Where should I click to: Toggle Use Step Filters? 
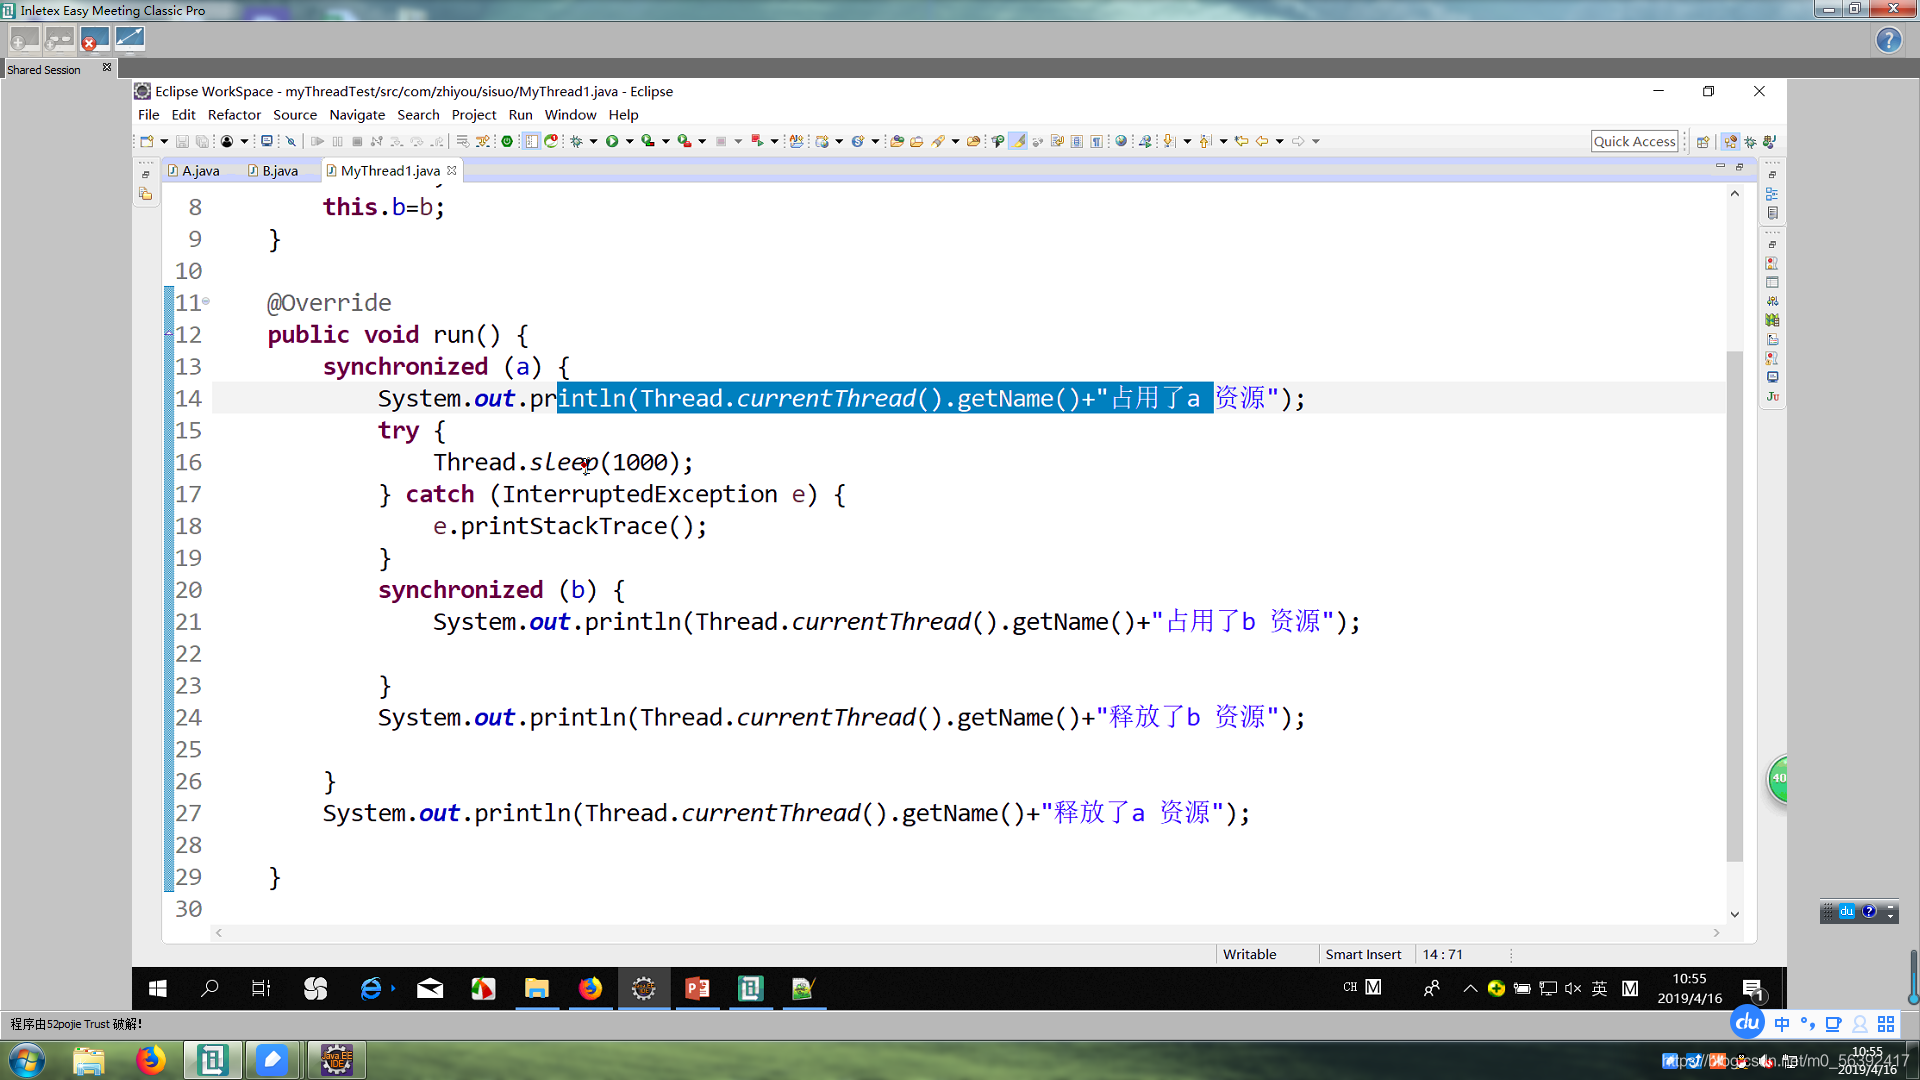point(482,141)
